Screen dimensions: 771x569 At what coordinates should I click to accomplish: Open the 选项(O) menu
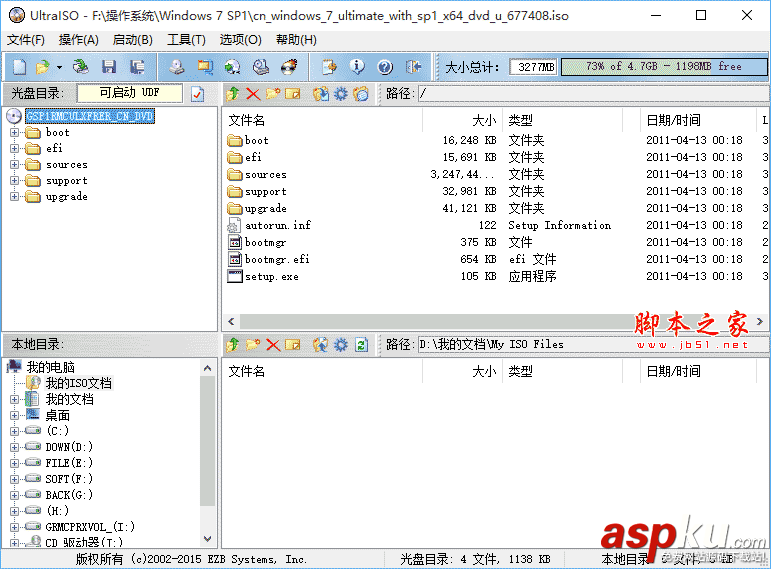point(240,40)
